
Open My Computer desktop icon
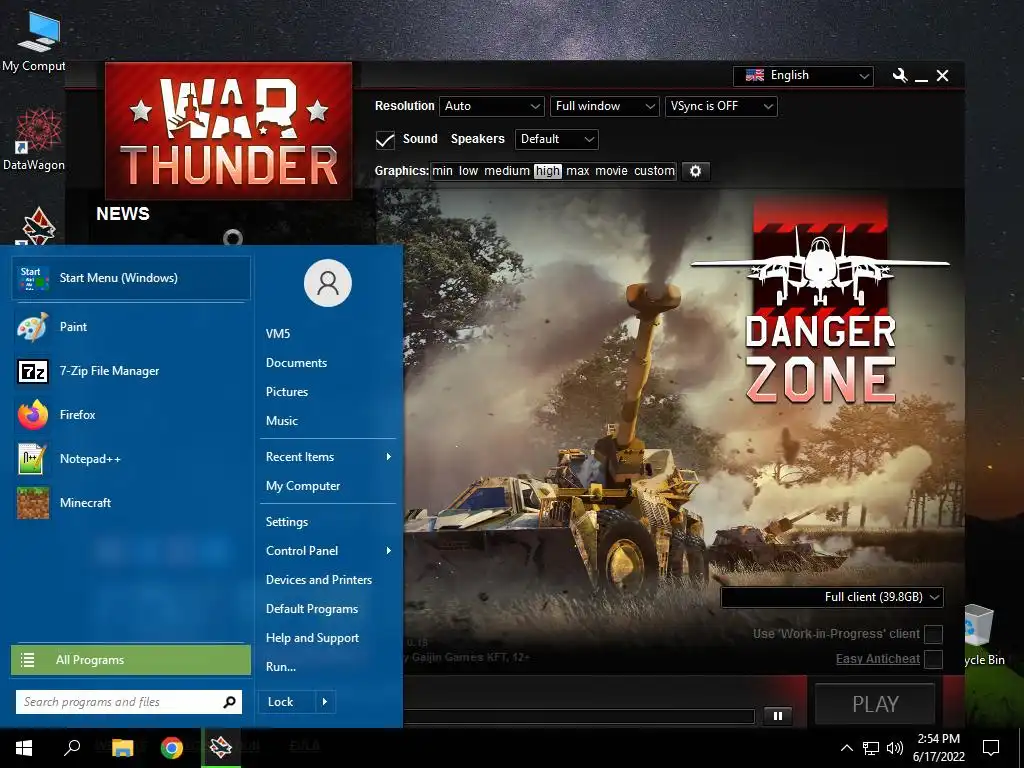point(34,42)
